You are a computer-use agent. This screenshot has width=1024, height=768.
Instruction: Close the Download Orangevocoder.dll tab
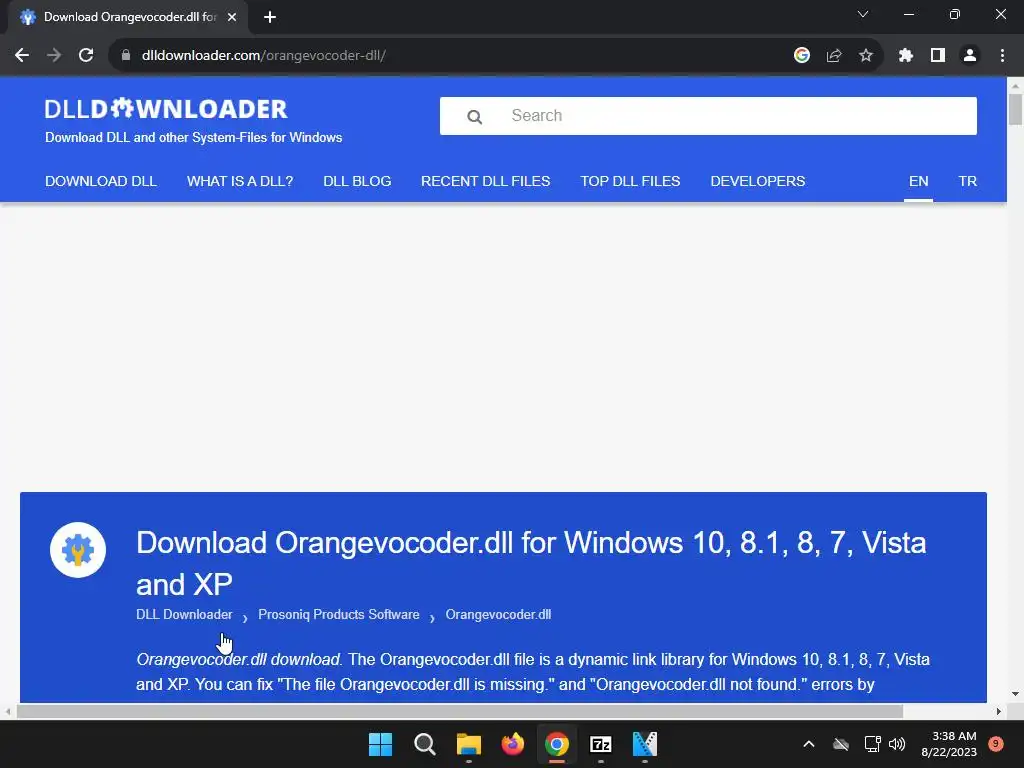click(x=232, y=18)
